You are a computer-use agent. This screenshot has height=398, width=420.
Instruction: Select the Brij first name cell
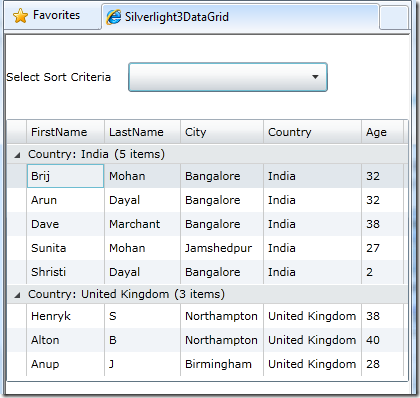(x=65, y=176)
